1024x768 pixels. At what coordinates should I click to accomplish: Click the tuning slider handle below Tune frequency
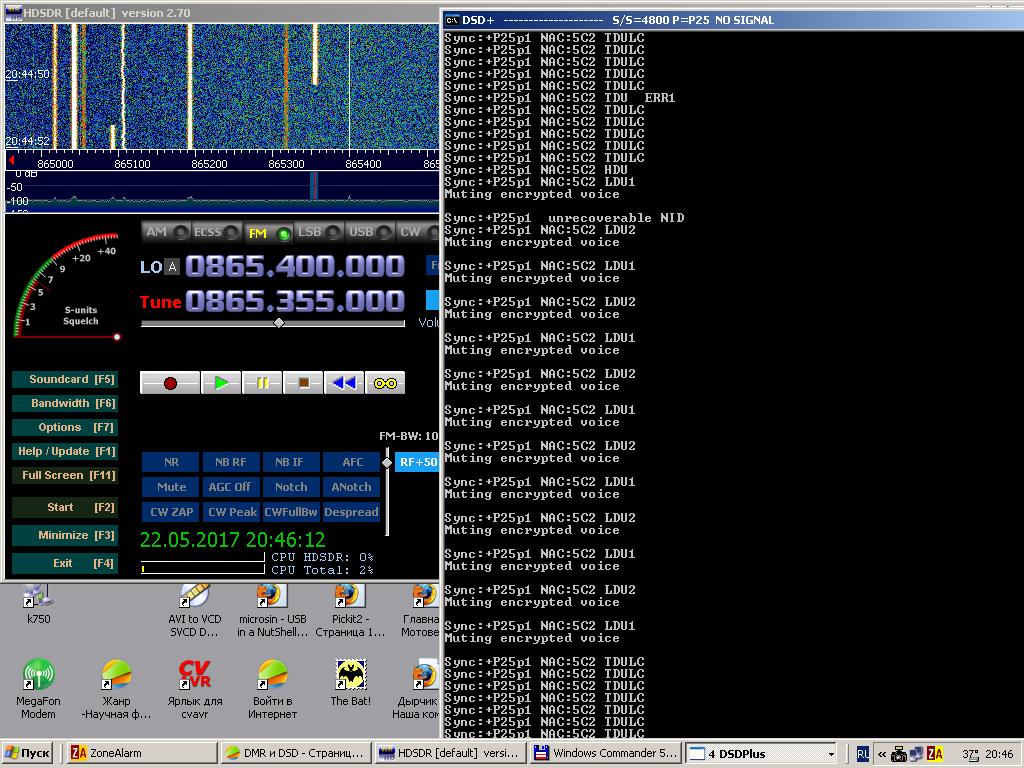(279, 323)
